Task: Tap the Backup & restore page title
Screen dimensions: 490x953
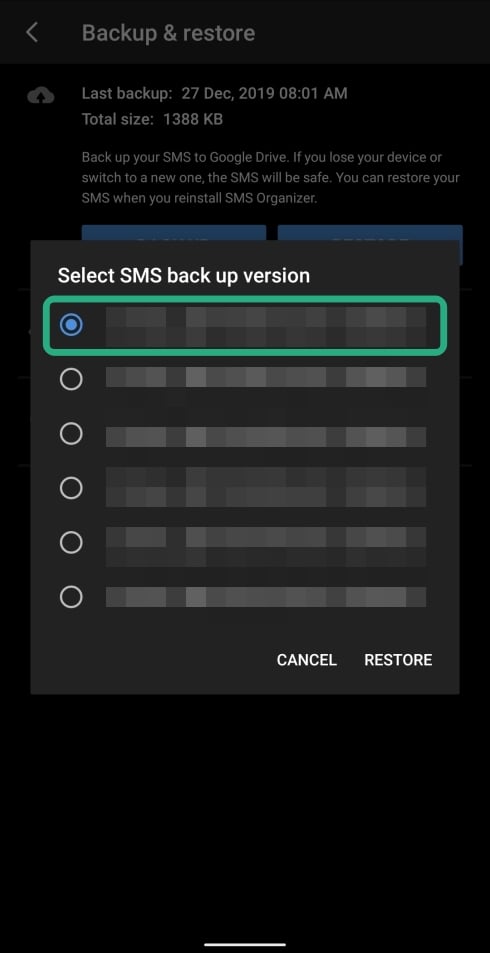Action: [x=168, y=33]
